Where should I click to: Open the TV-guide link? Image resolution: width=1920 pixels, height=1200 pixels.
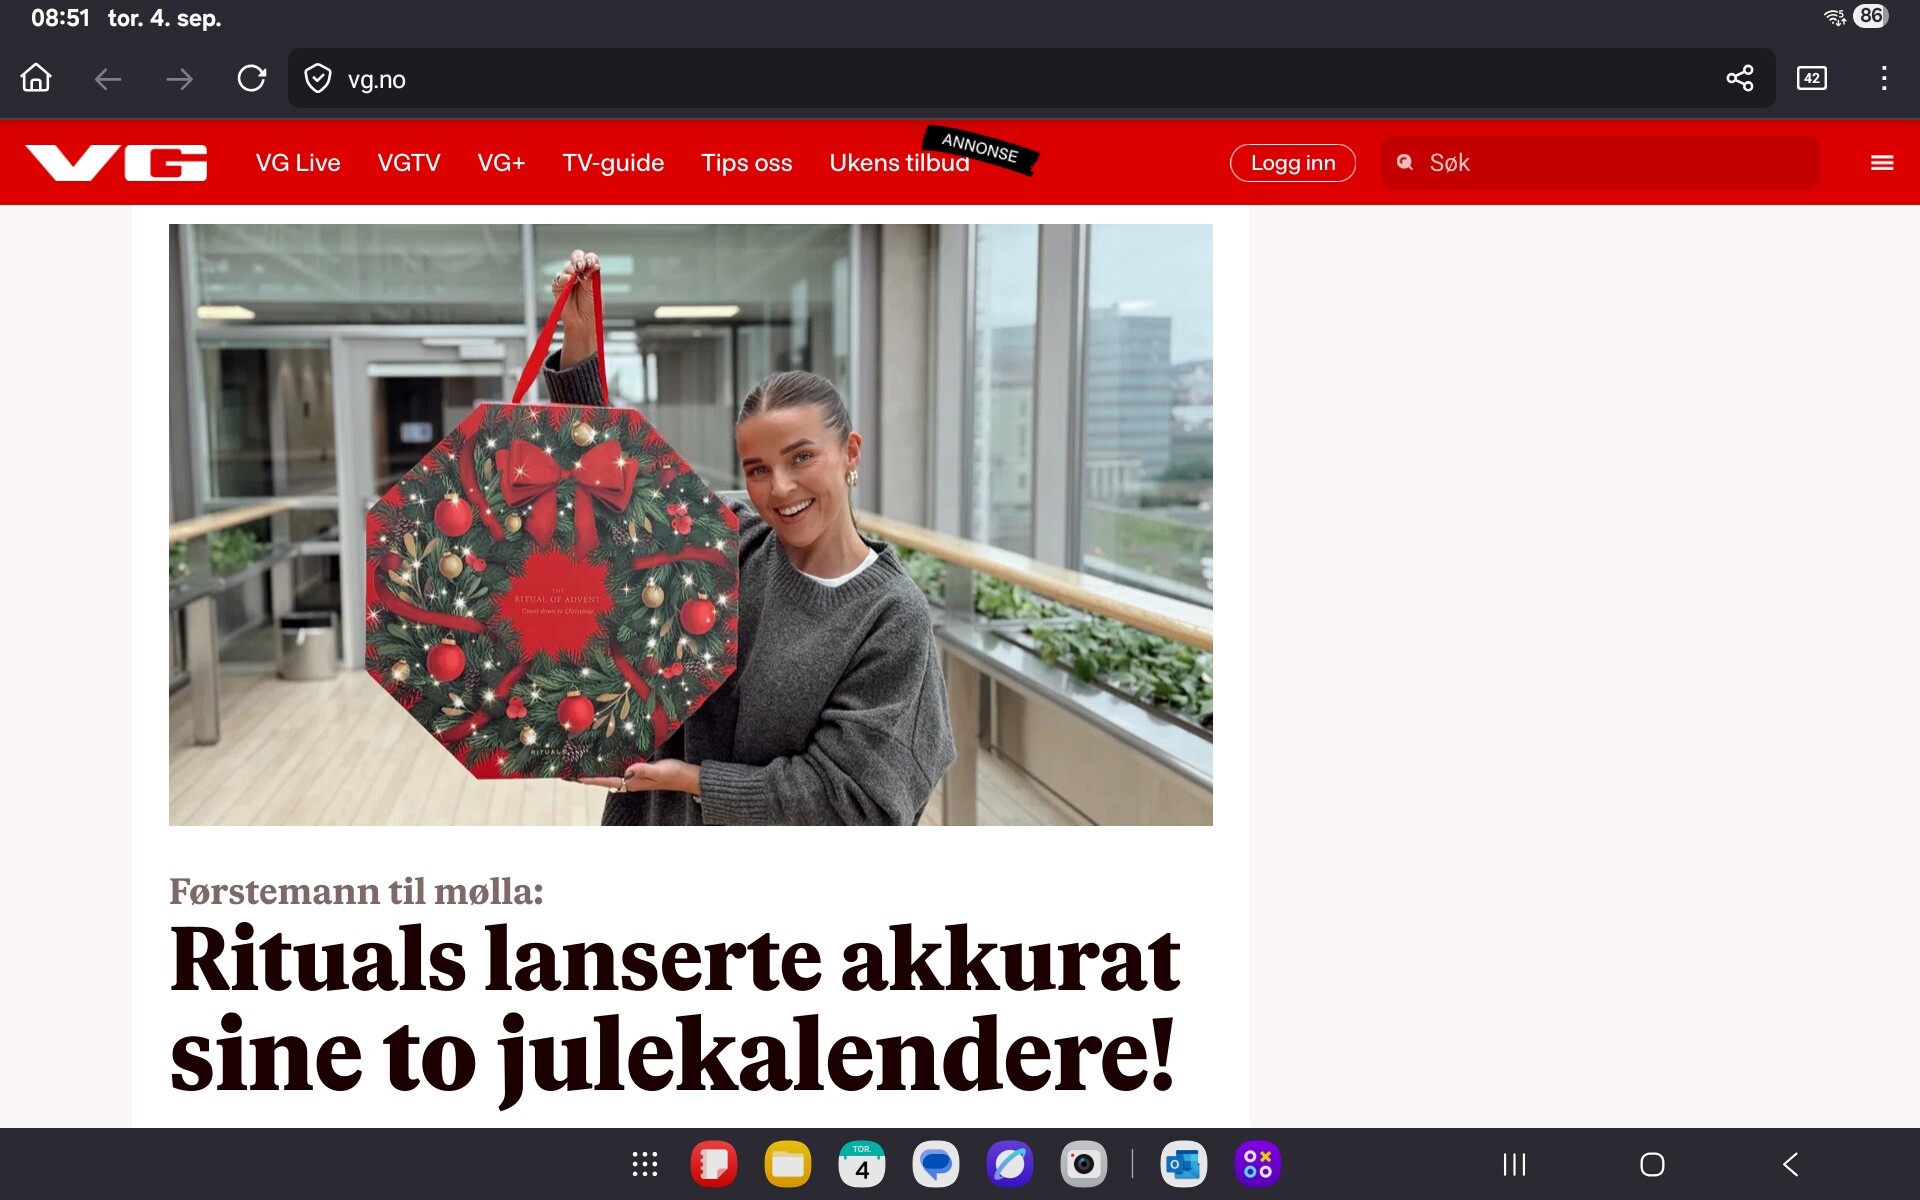pyautogui.click(x=613, y=163)
